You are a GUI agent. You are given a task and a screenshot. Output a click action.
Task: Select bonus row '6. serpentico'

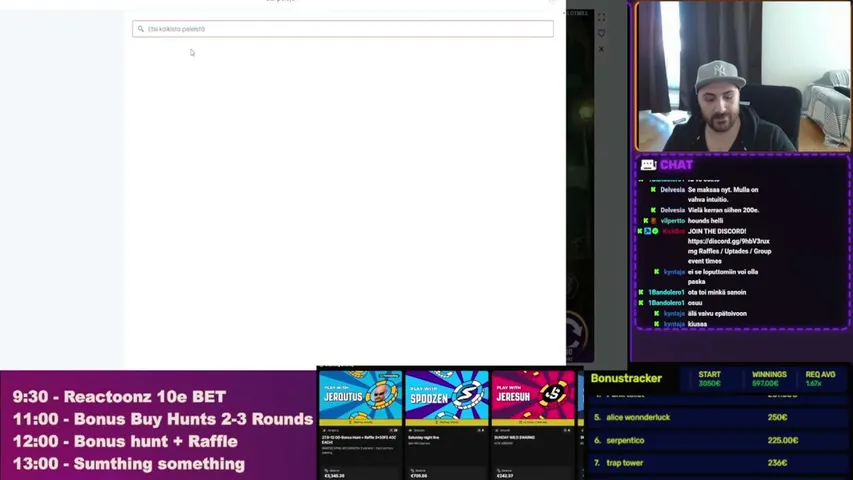(x=717, y=440)
